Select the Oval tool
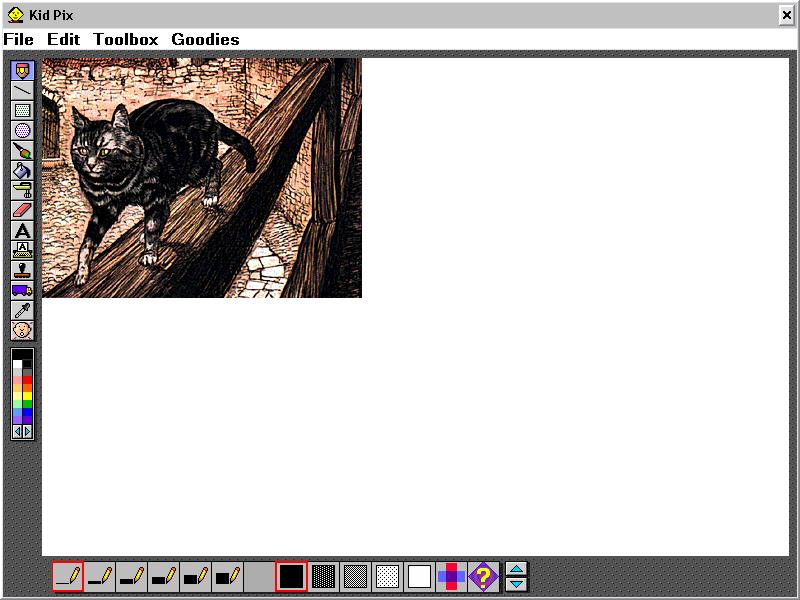The image size is (800, 600). [22, 131]
